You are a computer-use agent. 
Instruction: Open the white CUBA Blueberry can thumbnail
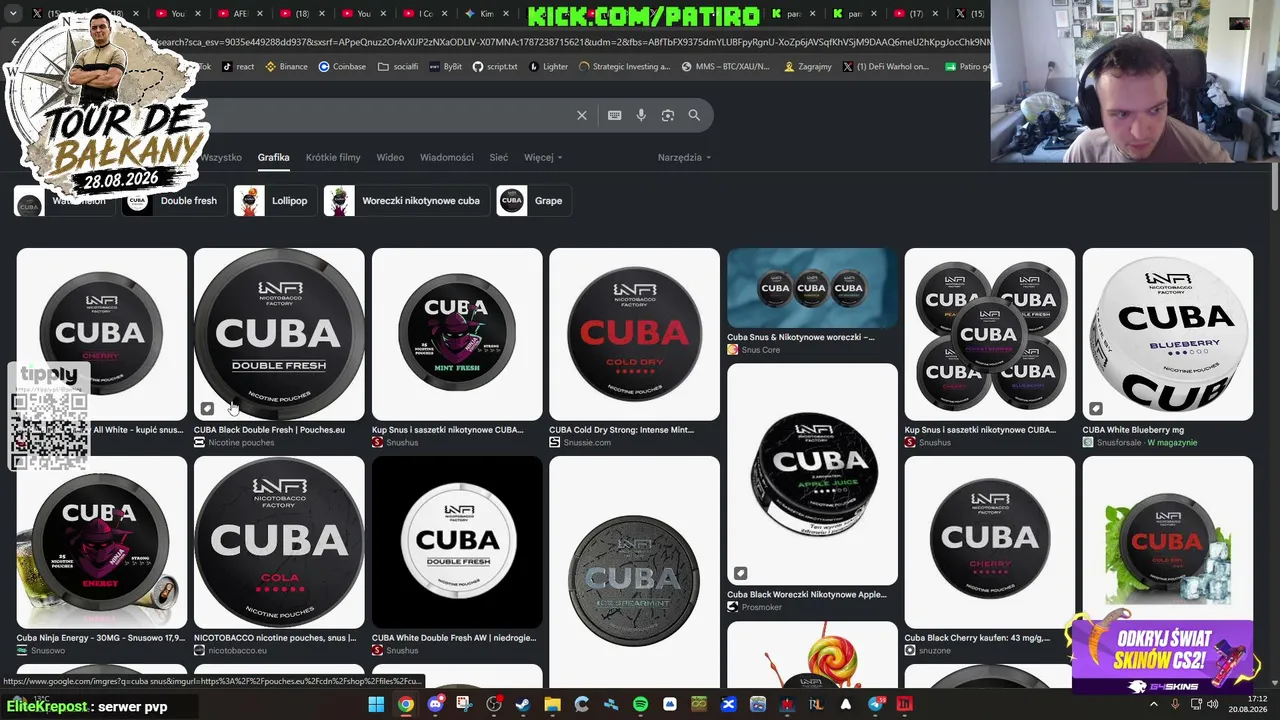point(1167,334)
